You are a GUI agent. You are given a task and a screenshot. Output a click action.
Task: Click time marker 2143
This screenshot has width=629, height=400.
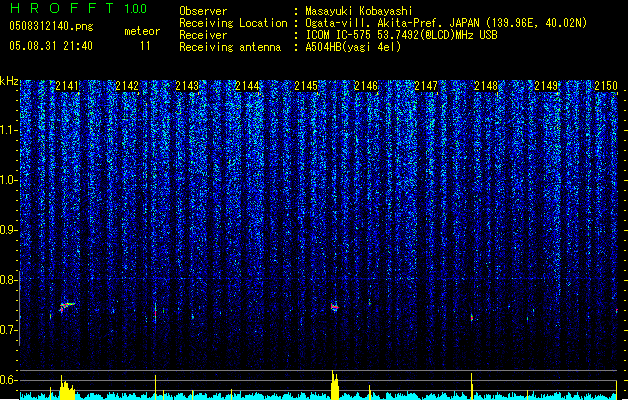click(187, 85)
